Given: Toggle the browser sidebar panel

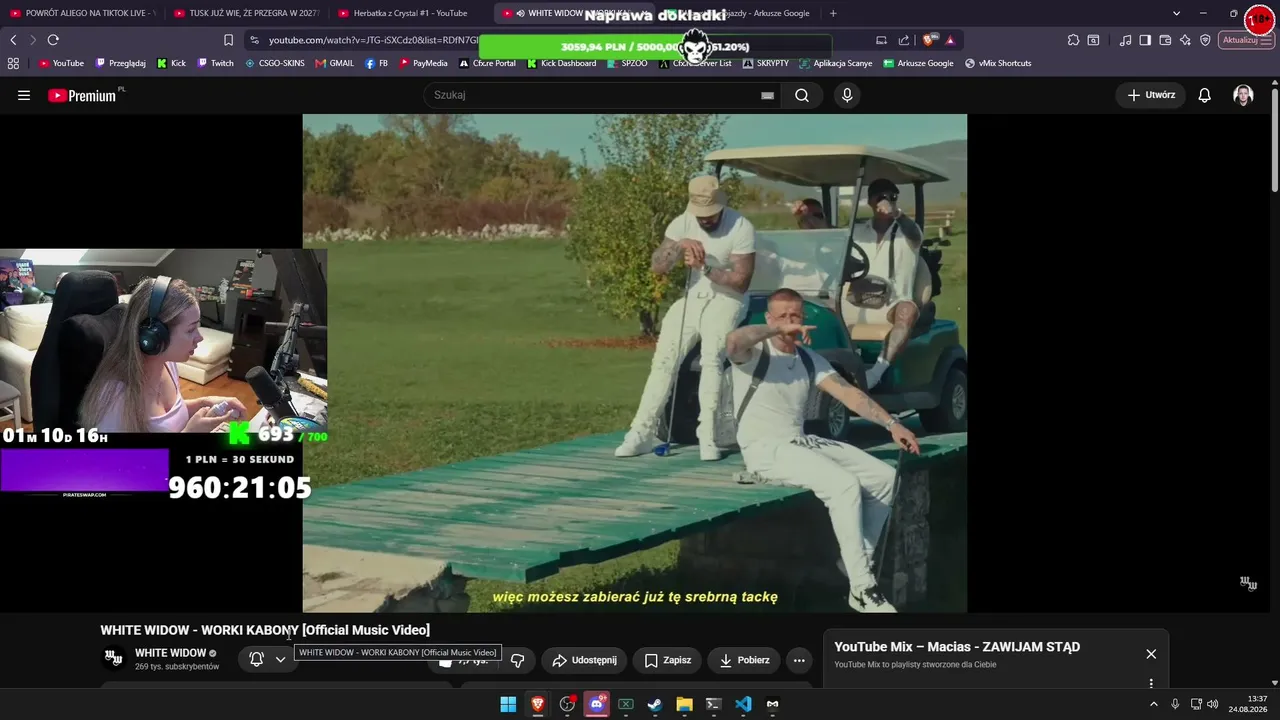Looking at the screenshot, I should pyautogui.click(x=1145, y=40).
